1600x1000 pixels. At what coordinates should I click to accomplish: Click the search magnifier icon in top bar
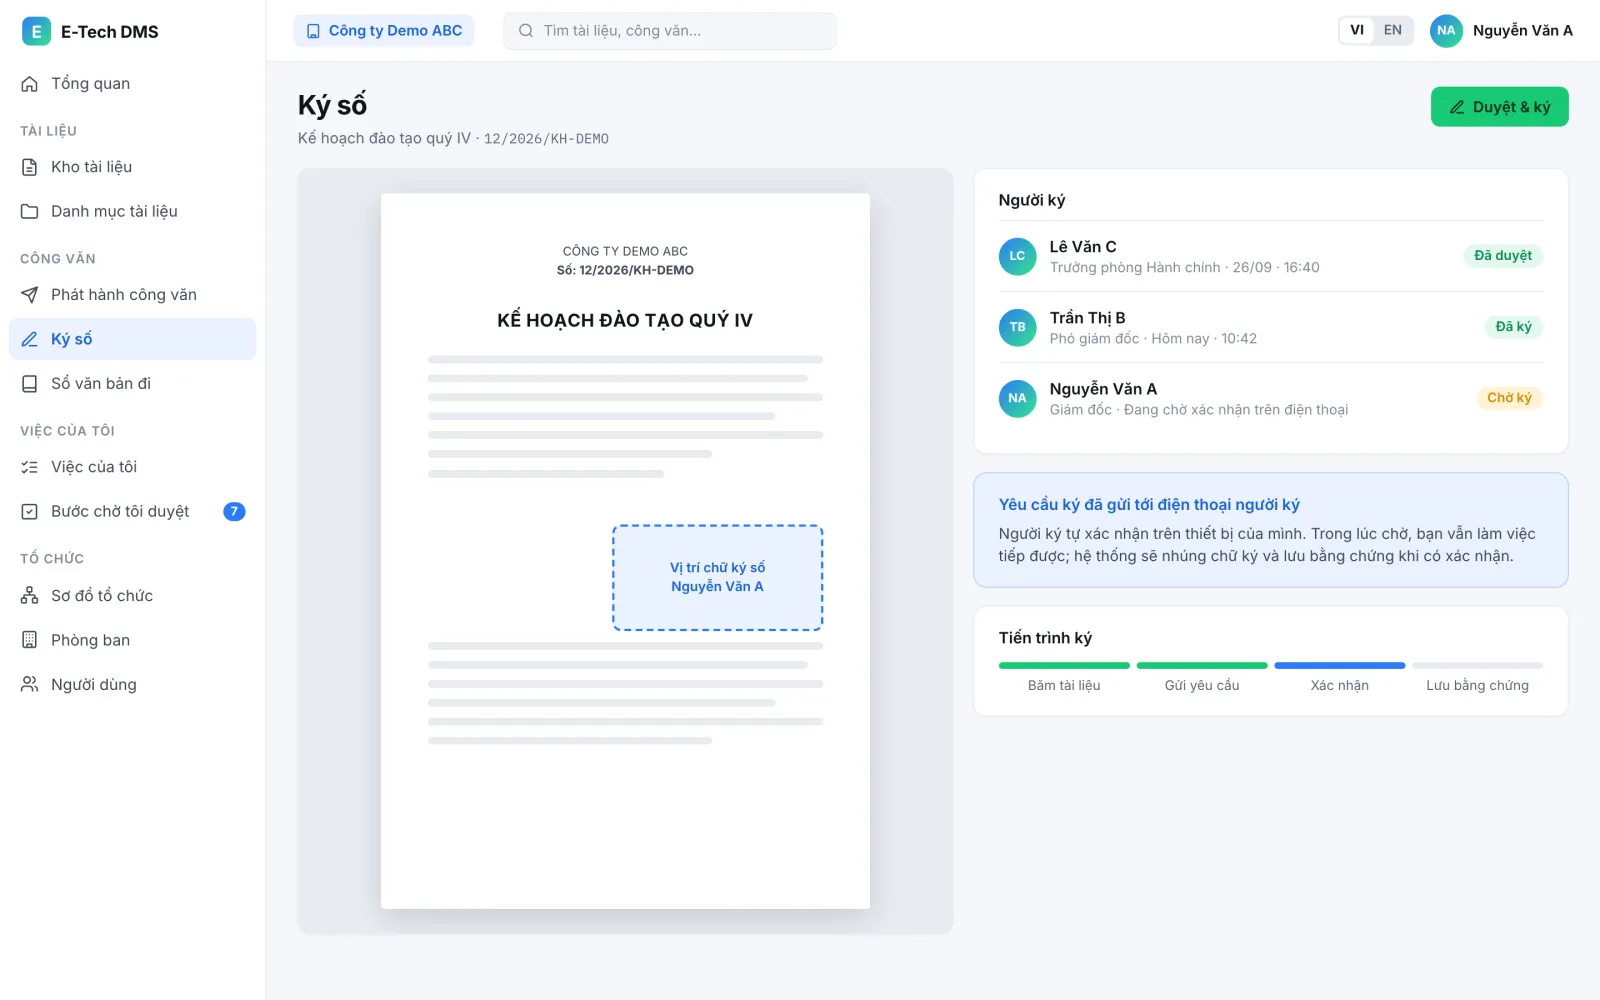coord(526,31)
